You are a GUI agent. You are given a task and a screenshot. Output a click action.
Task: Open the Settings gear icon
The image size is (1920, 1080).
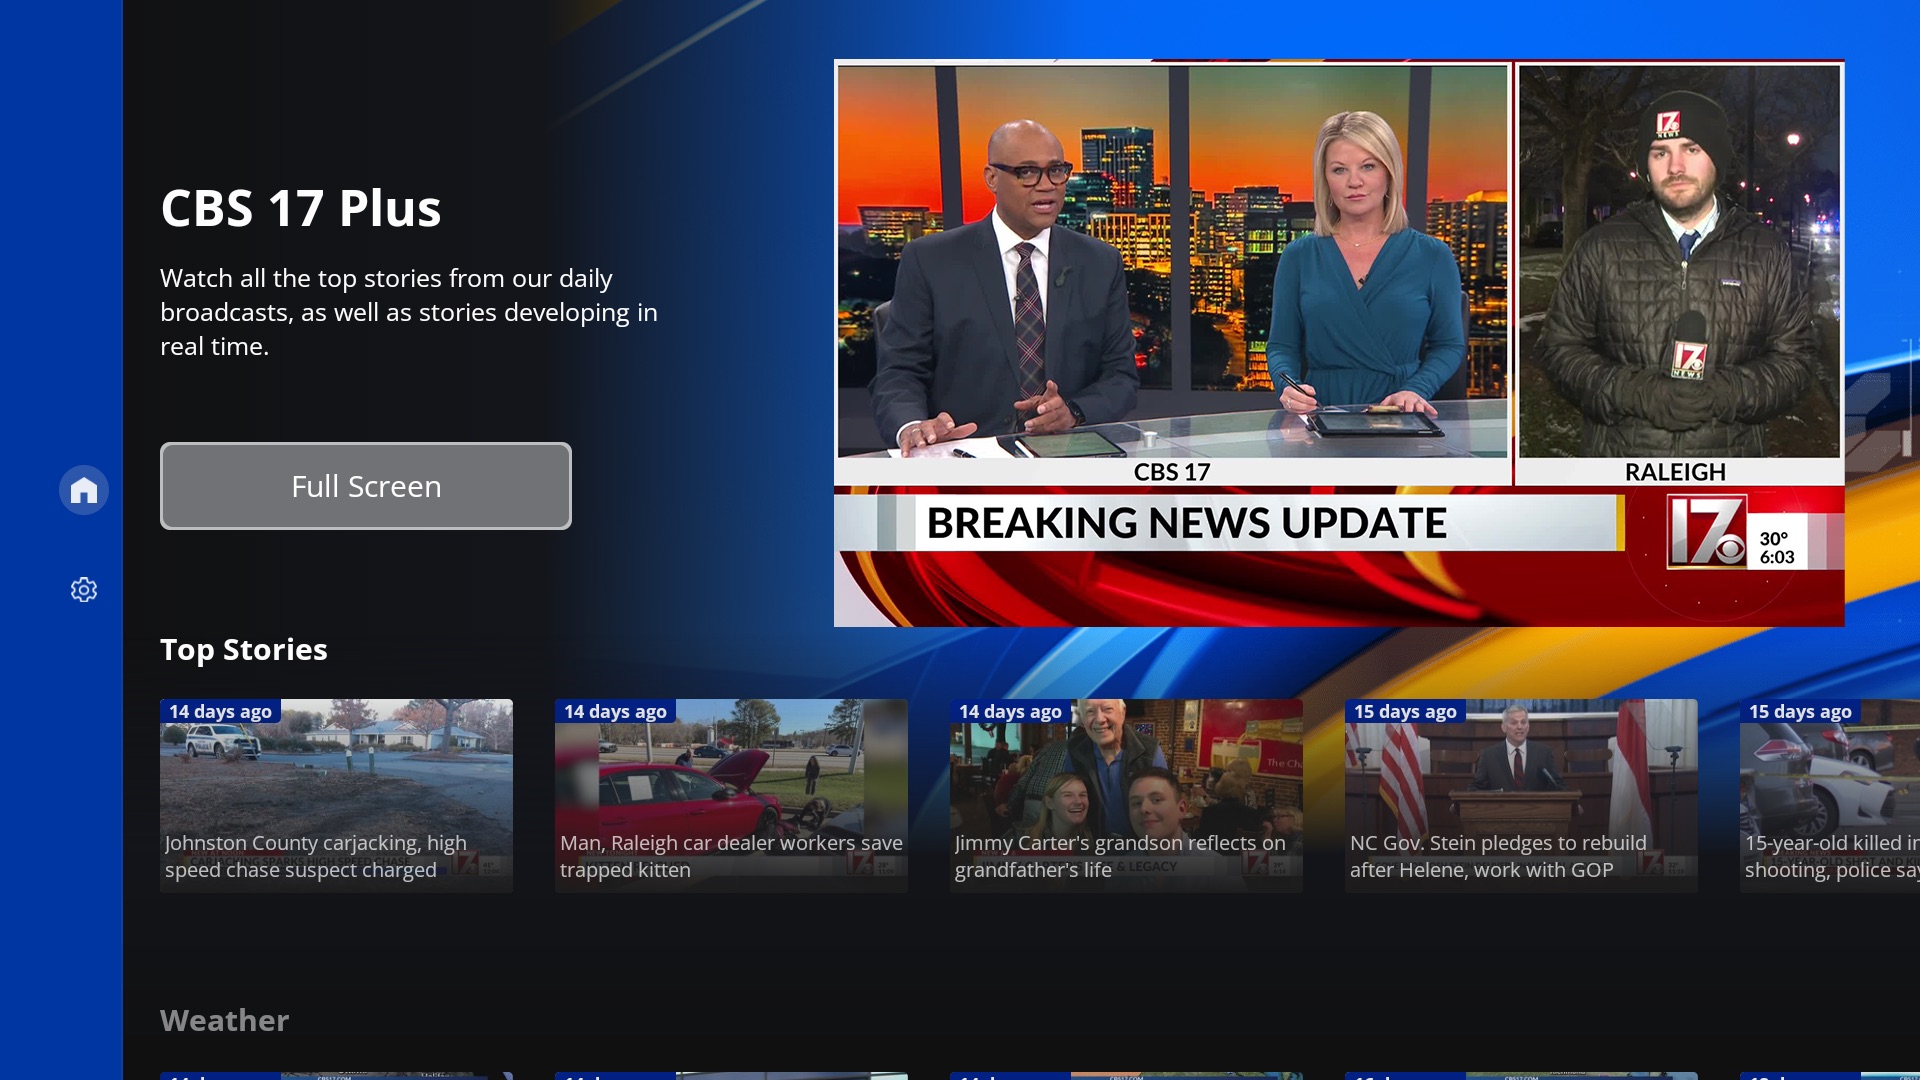84,590
